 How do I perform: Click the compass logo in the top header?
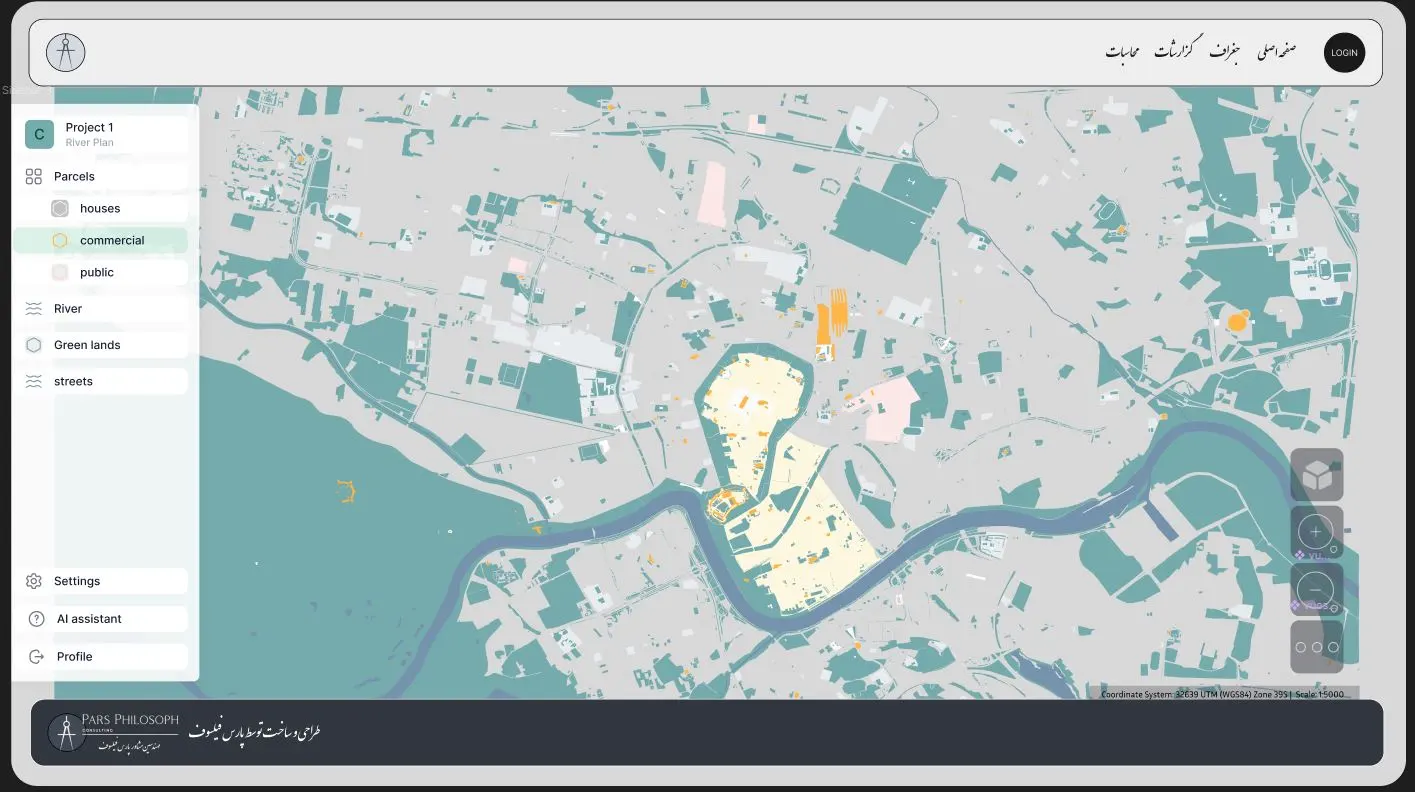pos(66,53)
